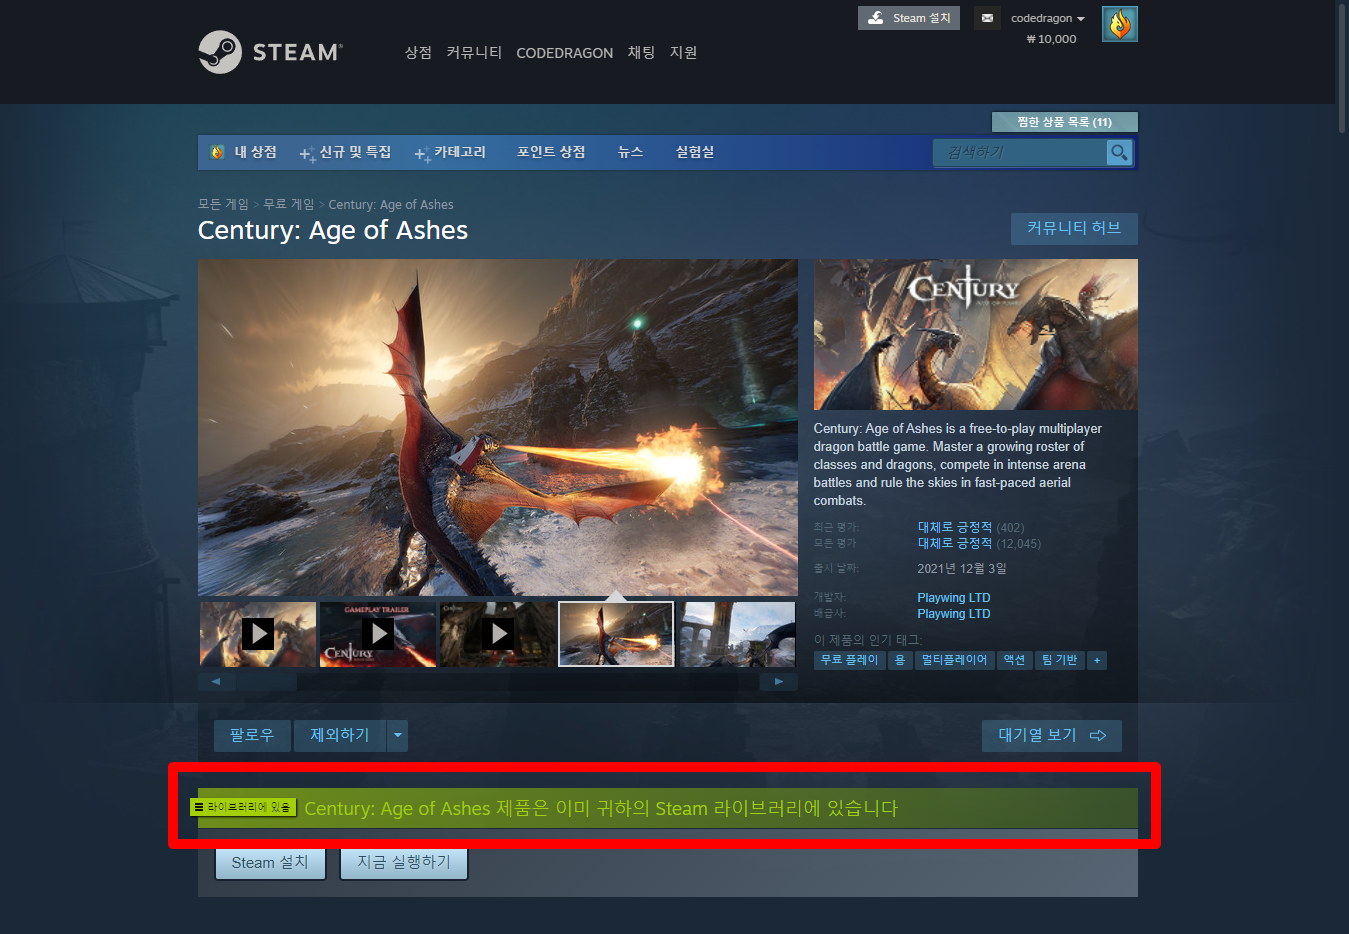Click right arrow of thumbnail strip
Viewport: 1349px width, 934px height.
click(779, 681)
